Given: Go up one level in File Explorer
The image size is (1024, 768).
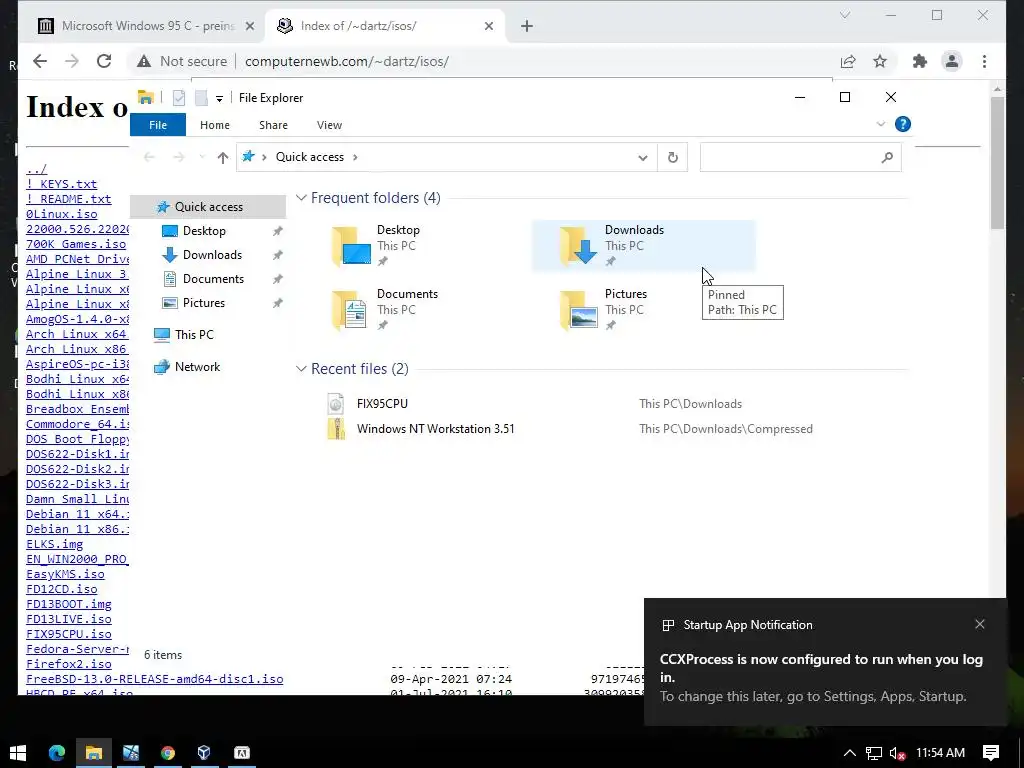Looking at the screenshot, I should pyautogui.click(x=223, y=157).
